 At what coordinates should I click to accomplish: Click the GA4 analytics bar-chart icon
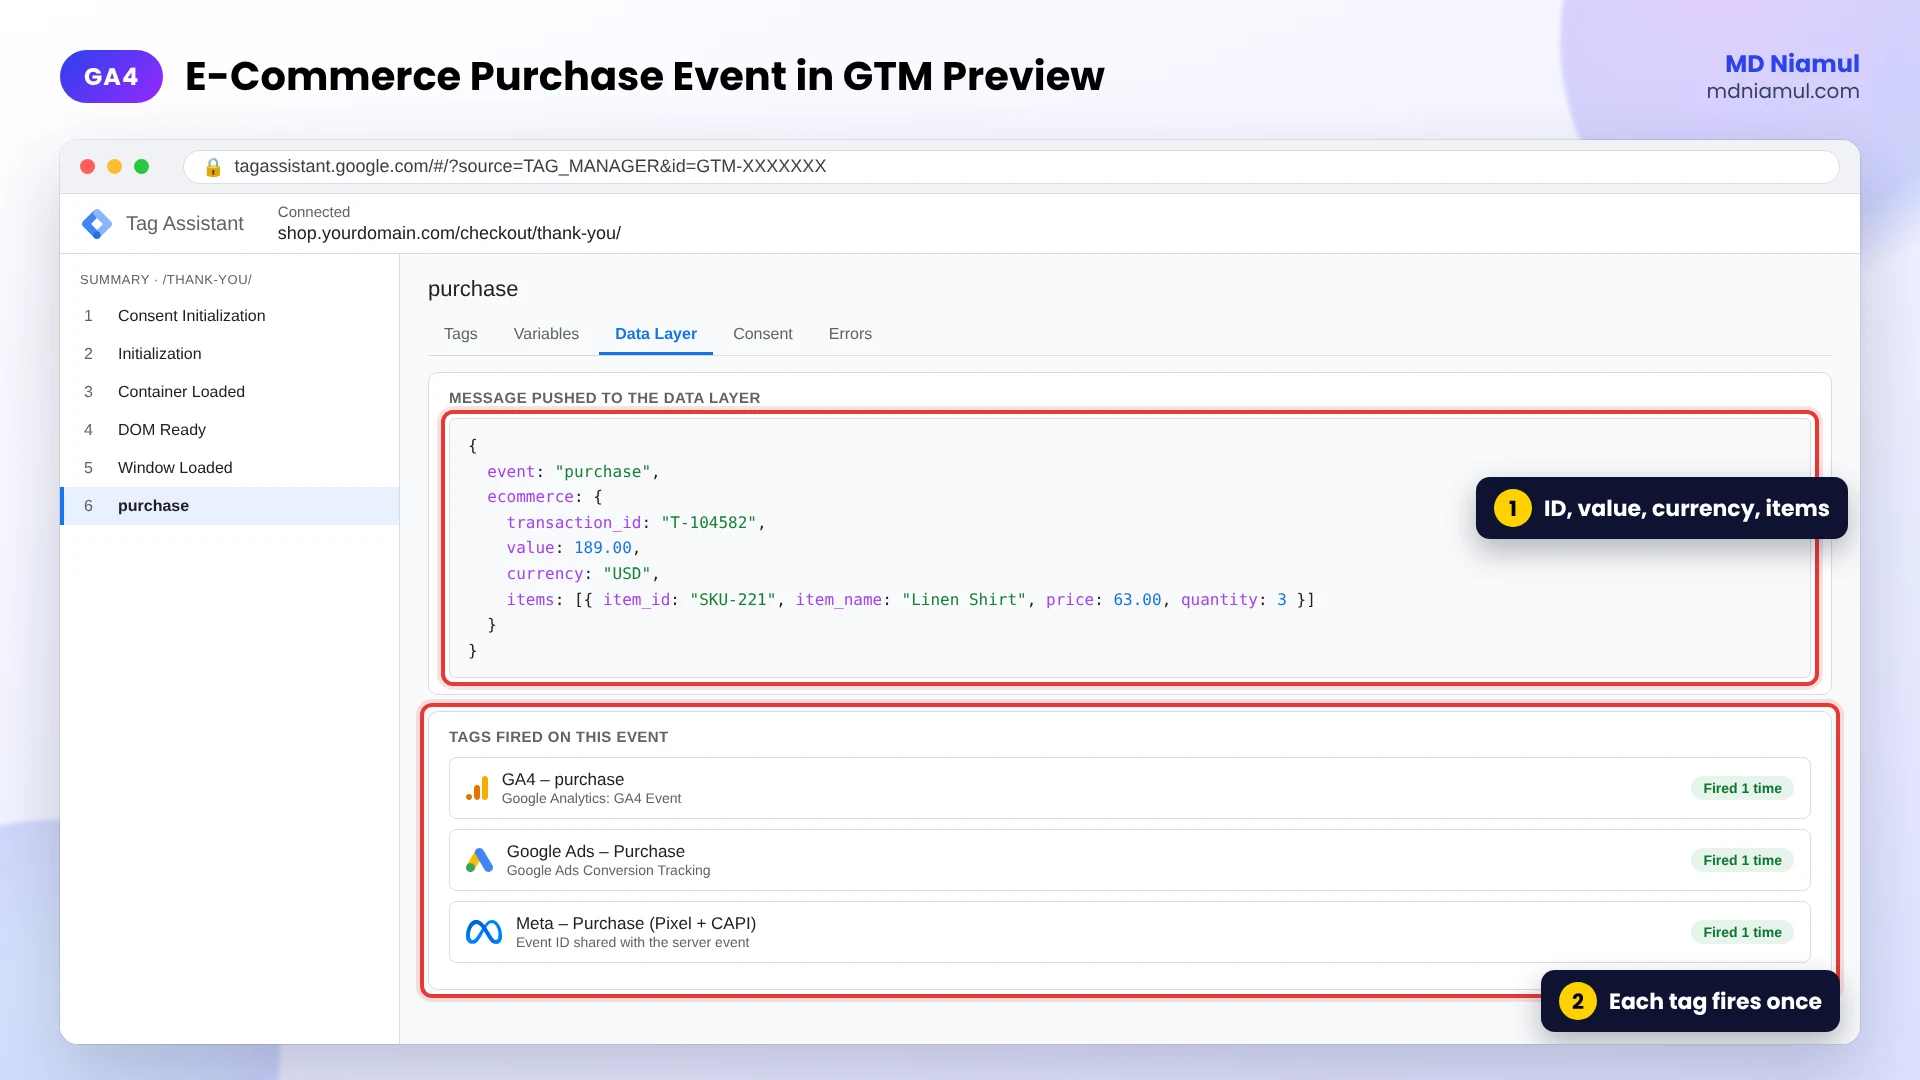click(x=477, y=788)
